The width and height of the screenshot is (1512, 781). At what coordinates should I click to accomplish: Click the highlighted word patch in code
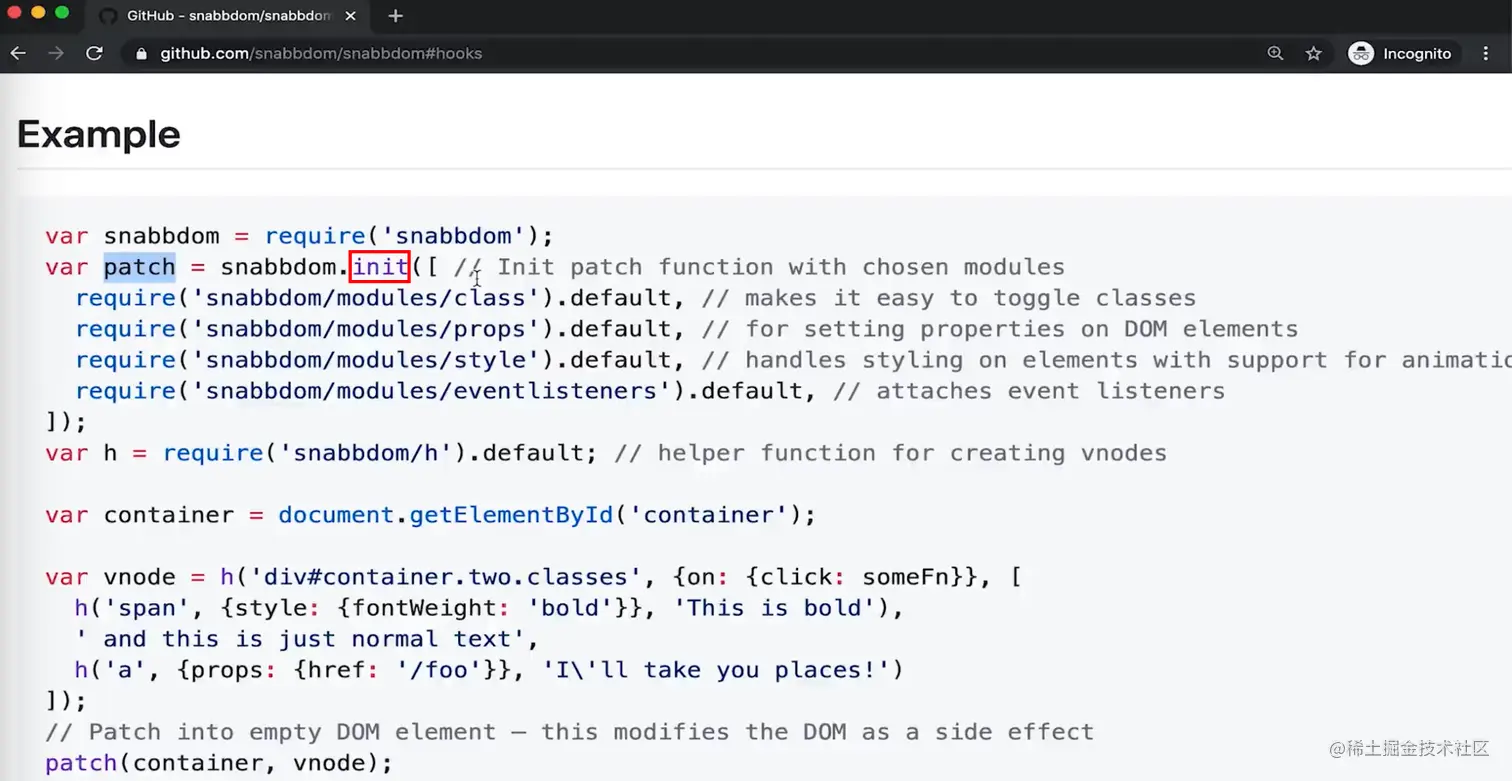tap(139, 267)
